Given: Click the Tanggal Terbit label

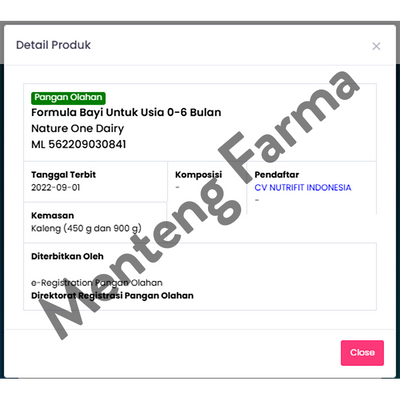Looking at the screenshot, I should click(x=63, y=175).
